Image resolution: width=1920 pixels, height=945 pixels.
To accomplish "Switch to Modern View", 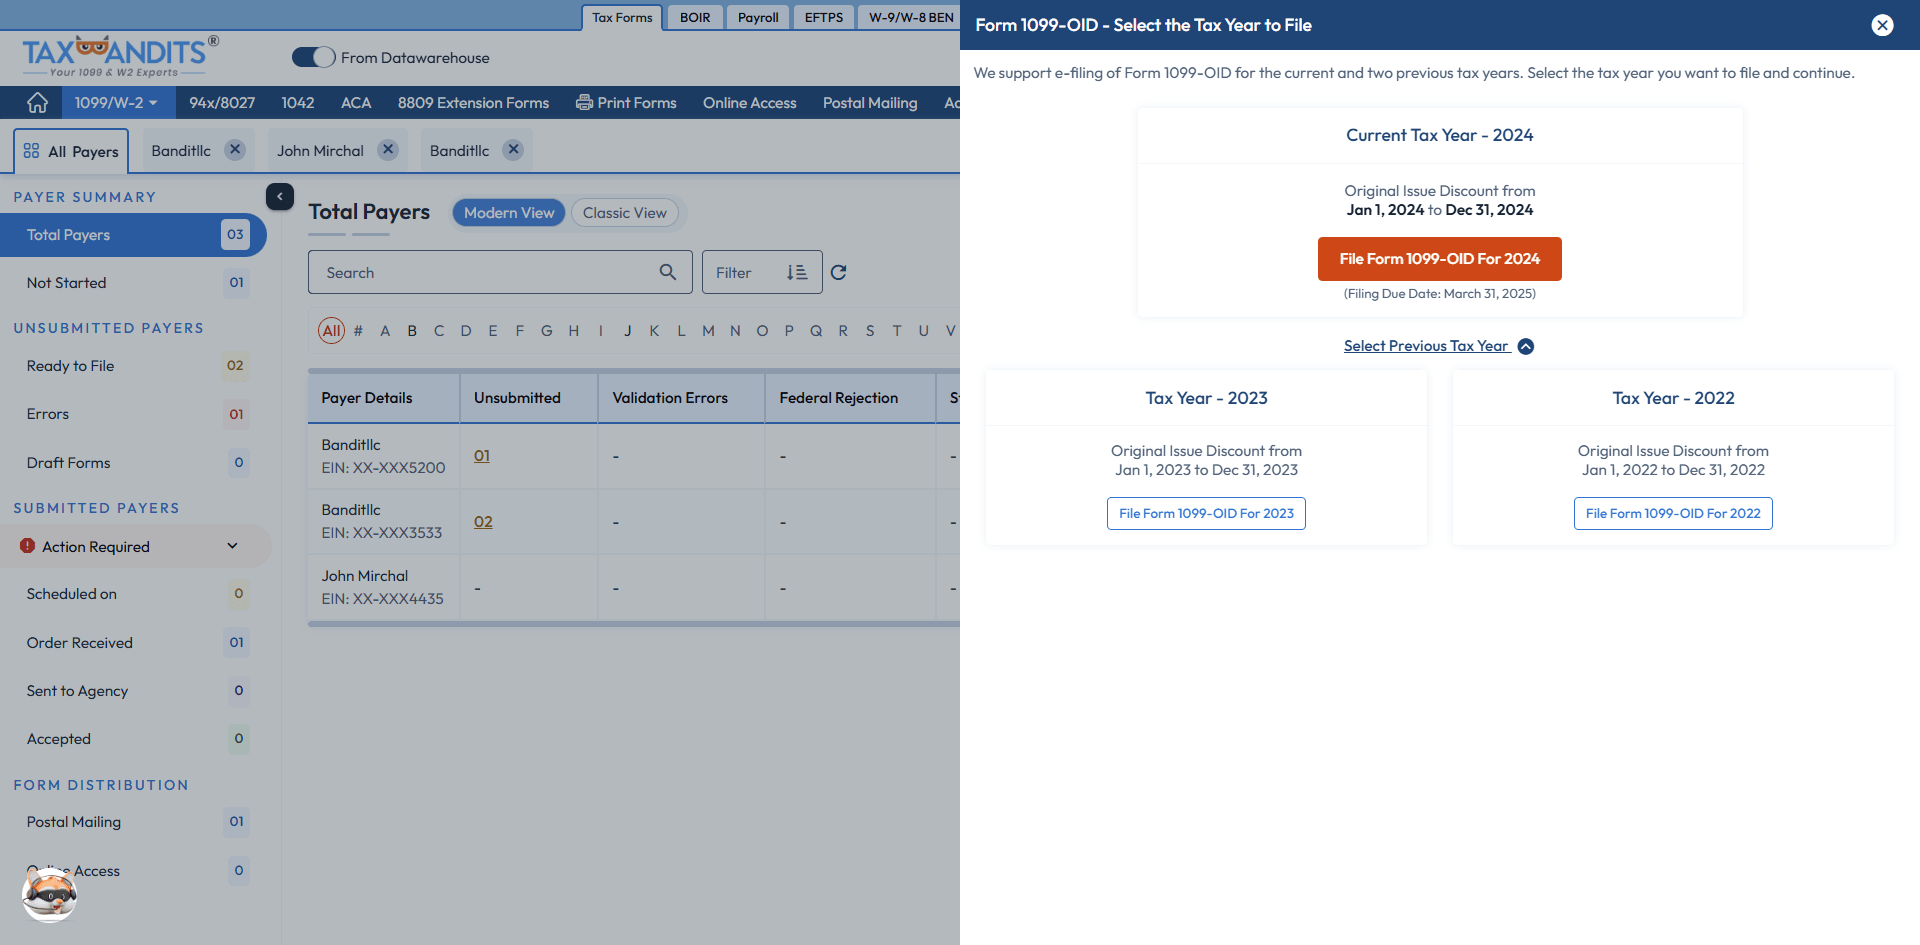I will click(x=509, y=213).
